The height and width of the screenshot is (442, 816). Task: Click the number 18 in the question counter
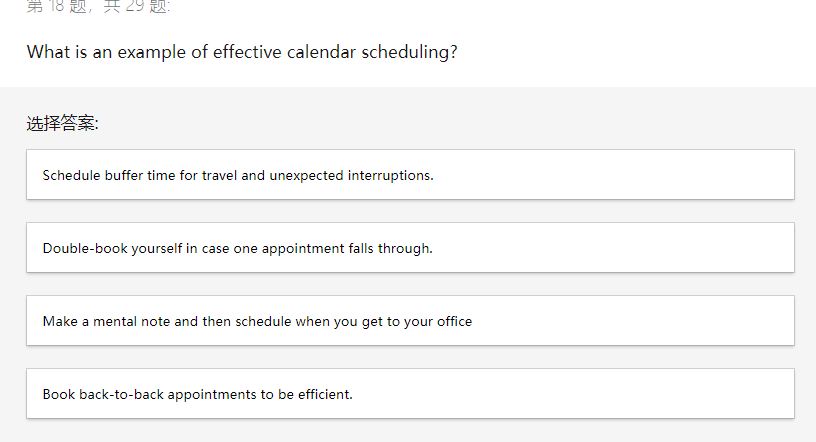(56, 7)
